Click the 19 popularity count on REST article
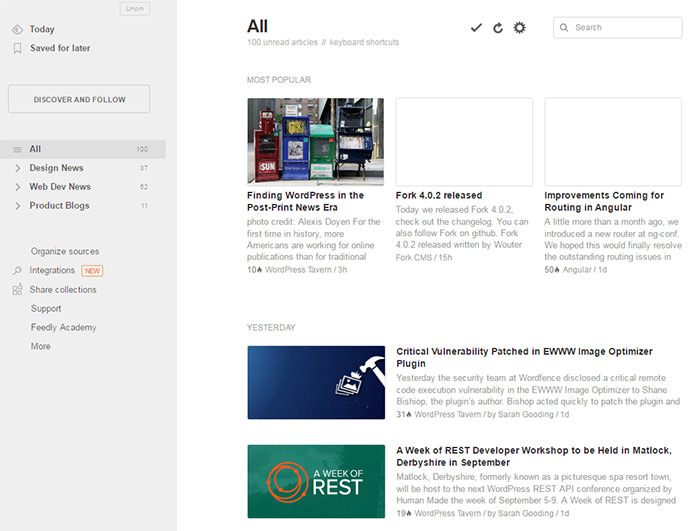 pos(404,514)
